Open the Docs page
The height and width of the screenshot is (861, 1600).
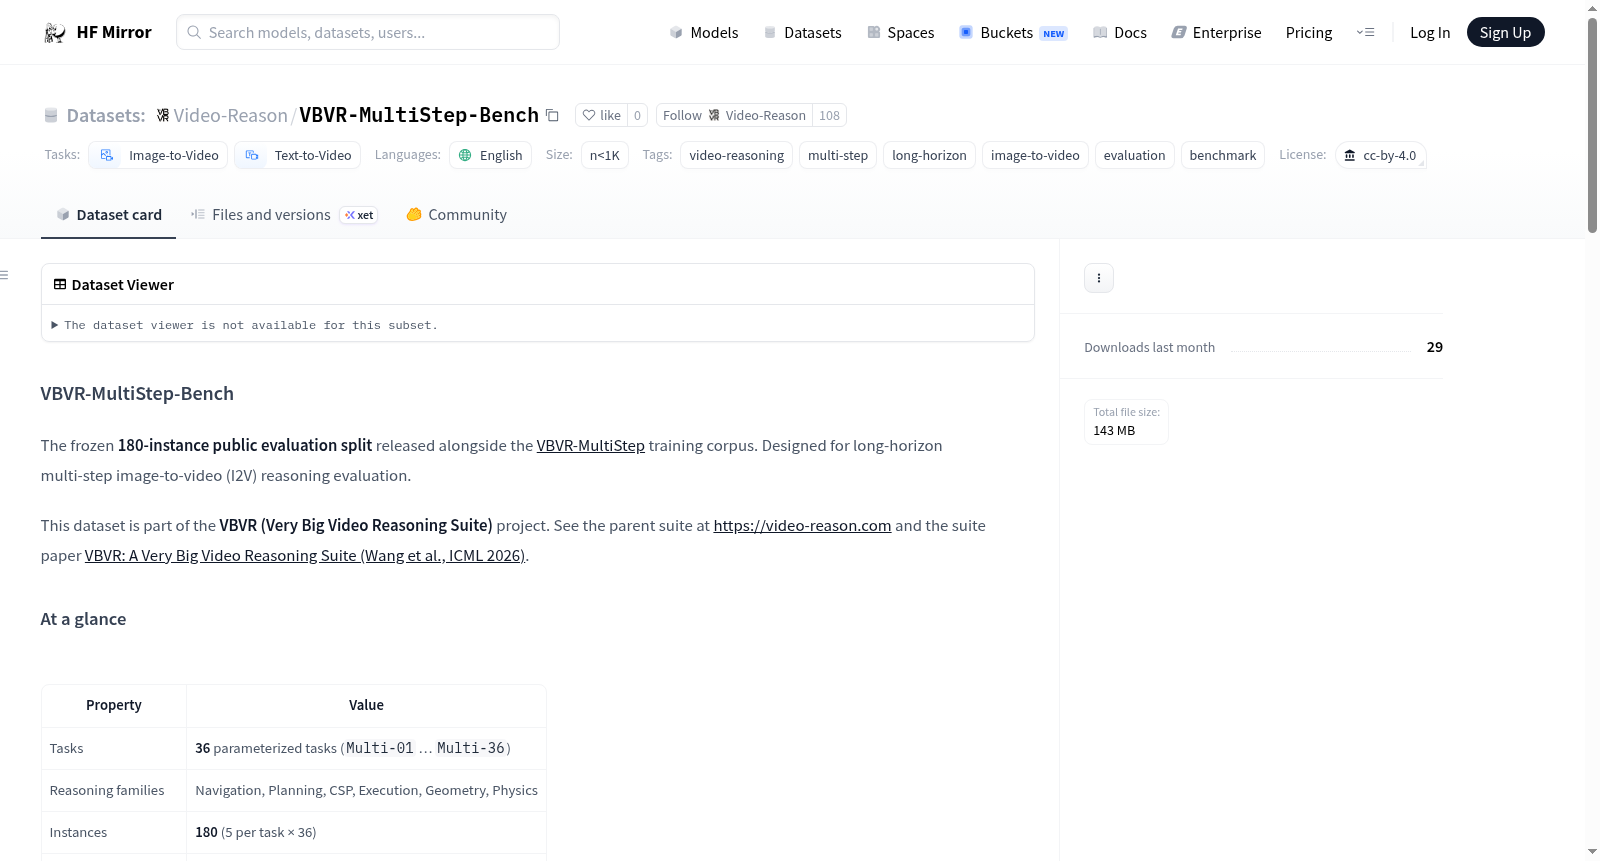pyautogui.click(x=1120, y=33)
